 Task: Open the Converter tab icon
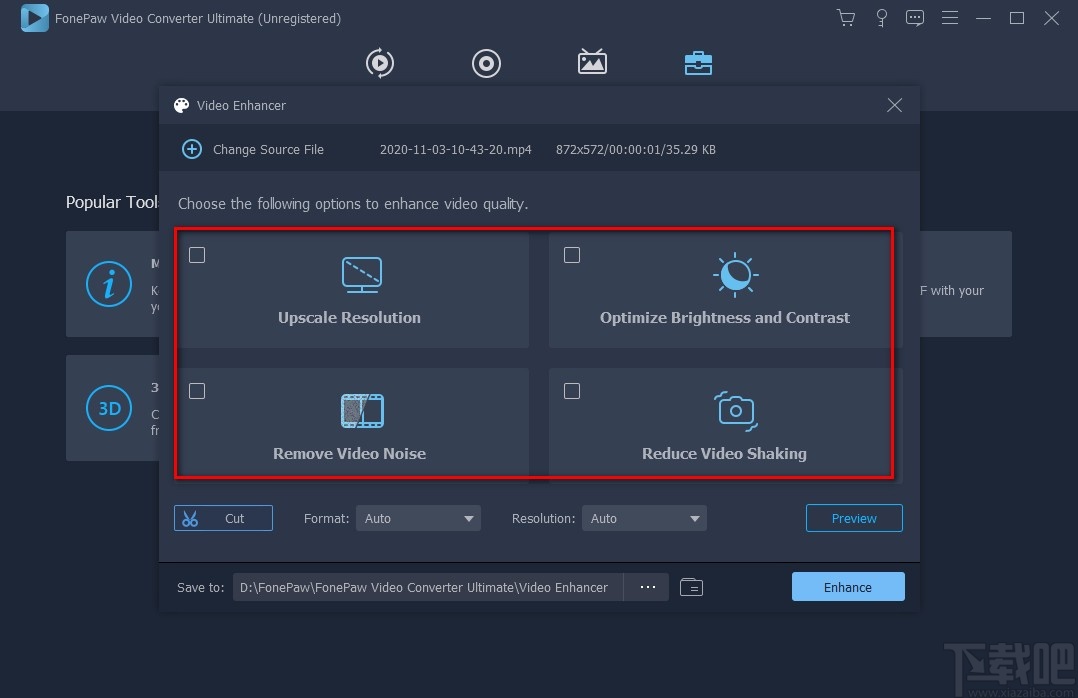tap(380, 63)
